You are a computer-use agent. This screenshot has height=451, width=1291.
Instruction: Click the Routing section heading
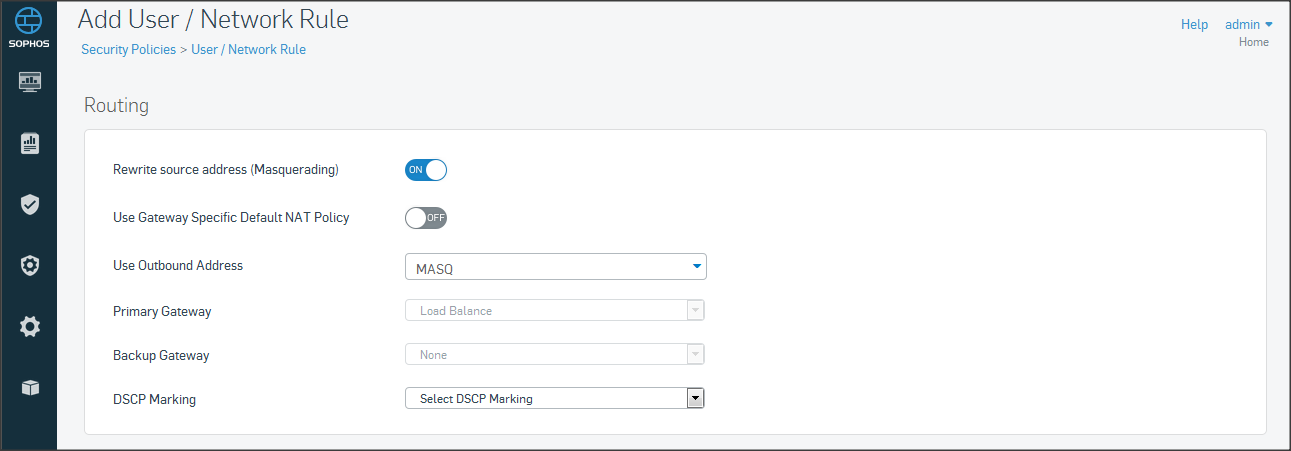[x=116, y=105]
